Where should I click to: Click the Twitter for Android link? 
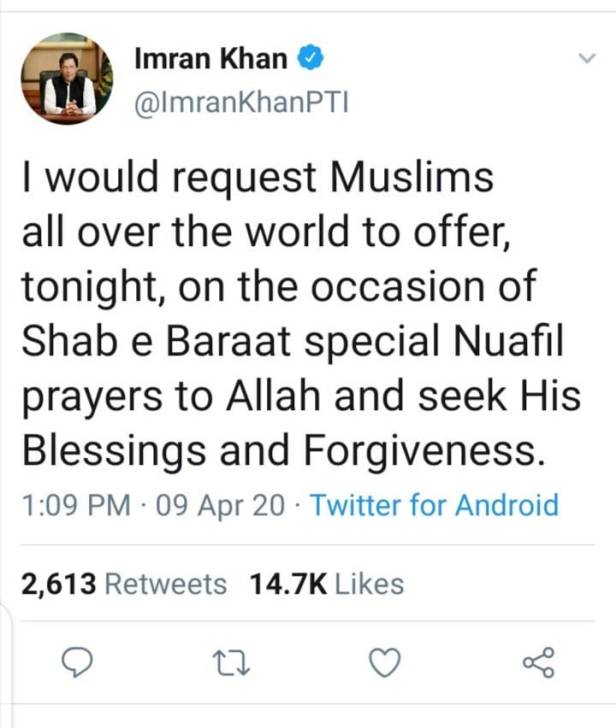coord(434,504)
